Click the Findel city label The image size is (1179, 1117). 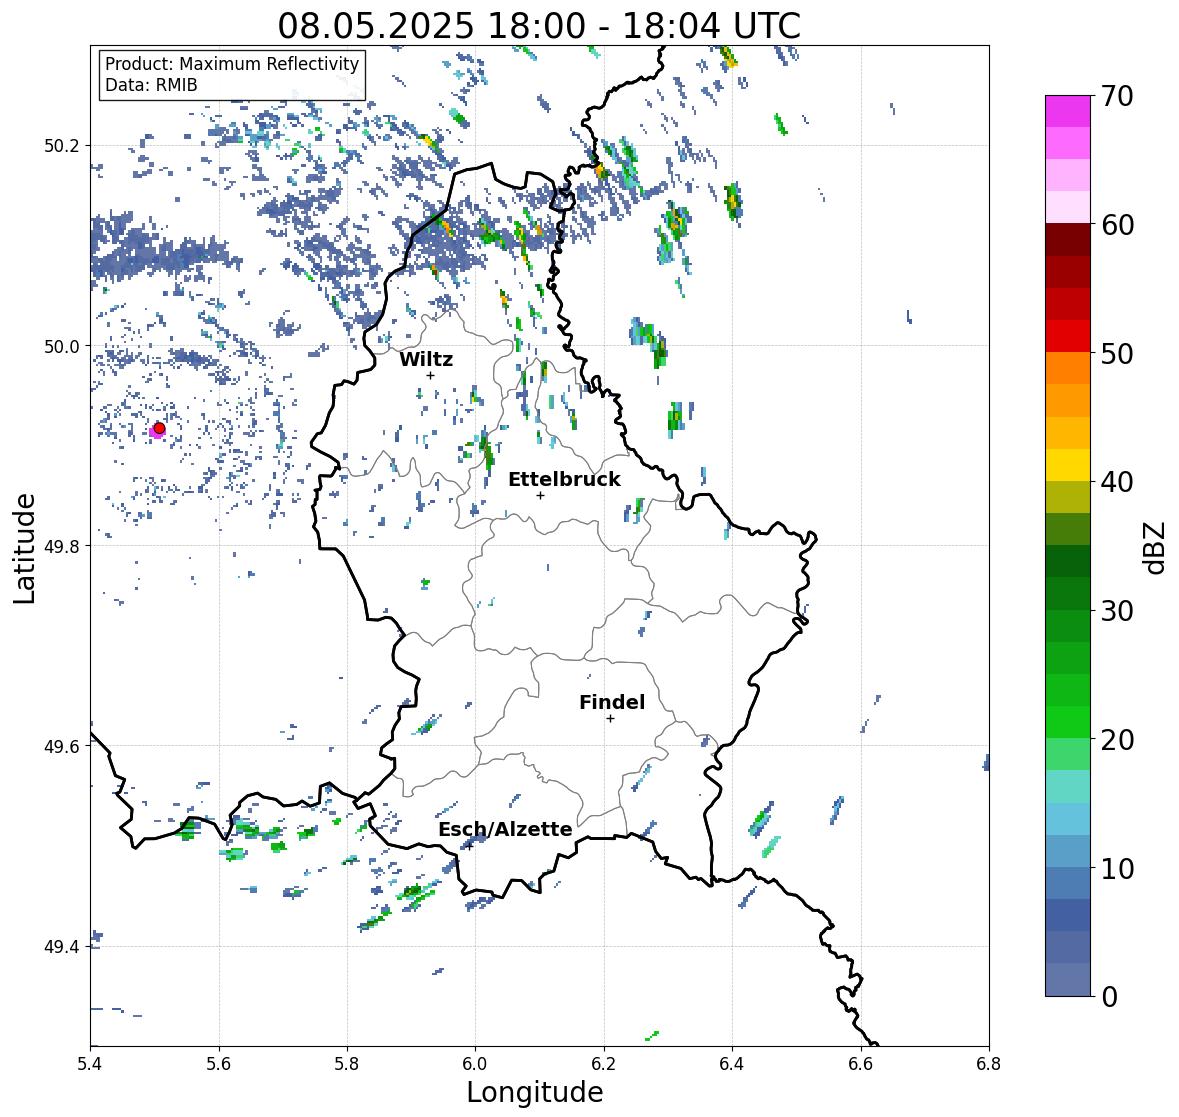click(612, 702)
